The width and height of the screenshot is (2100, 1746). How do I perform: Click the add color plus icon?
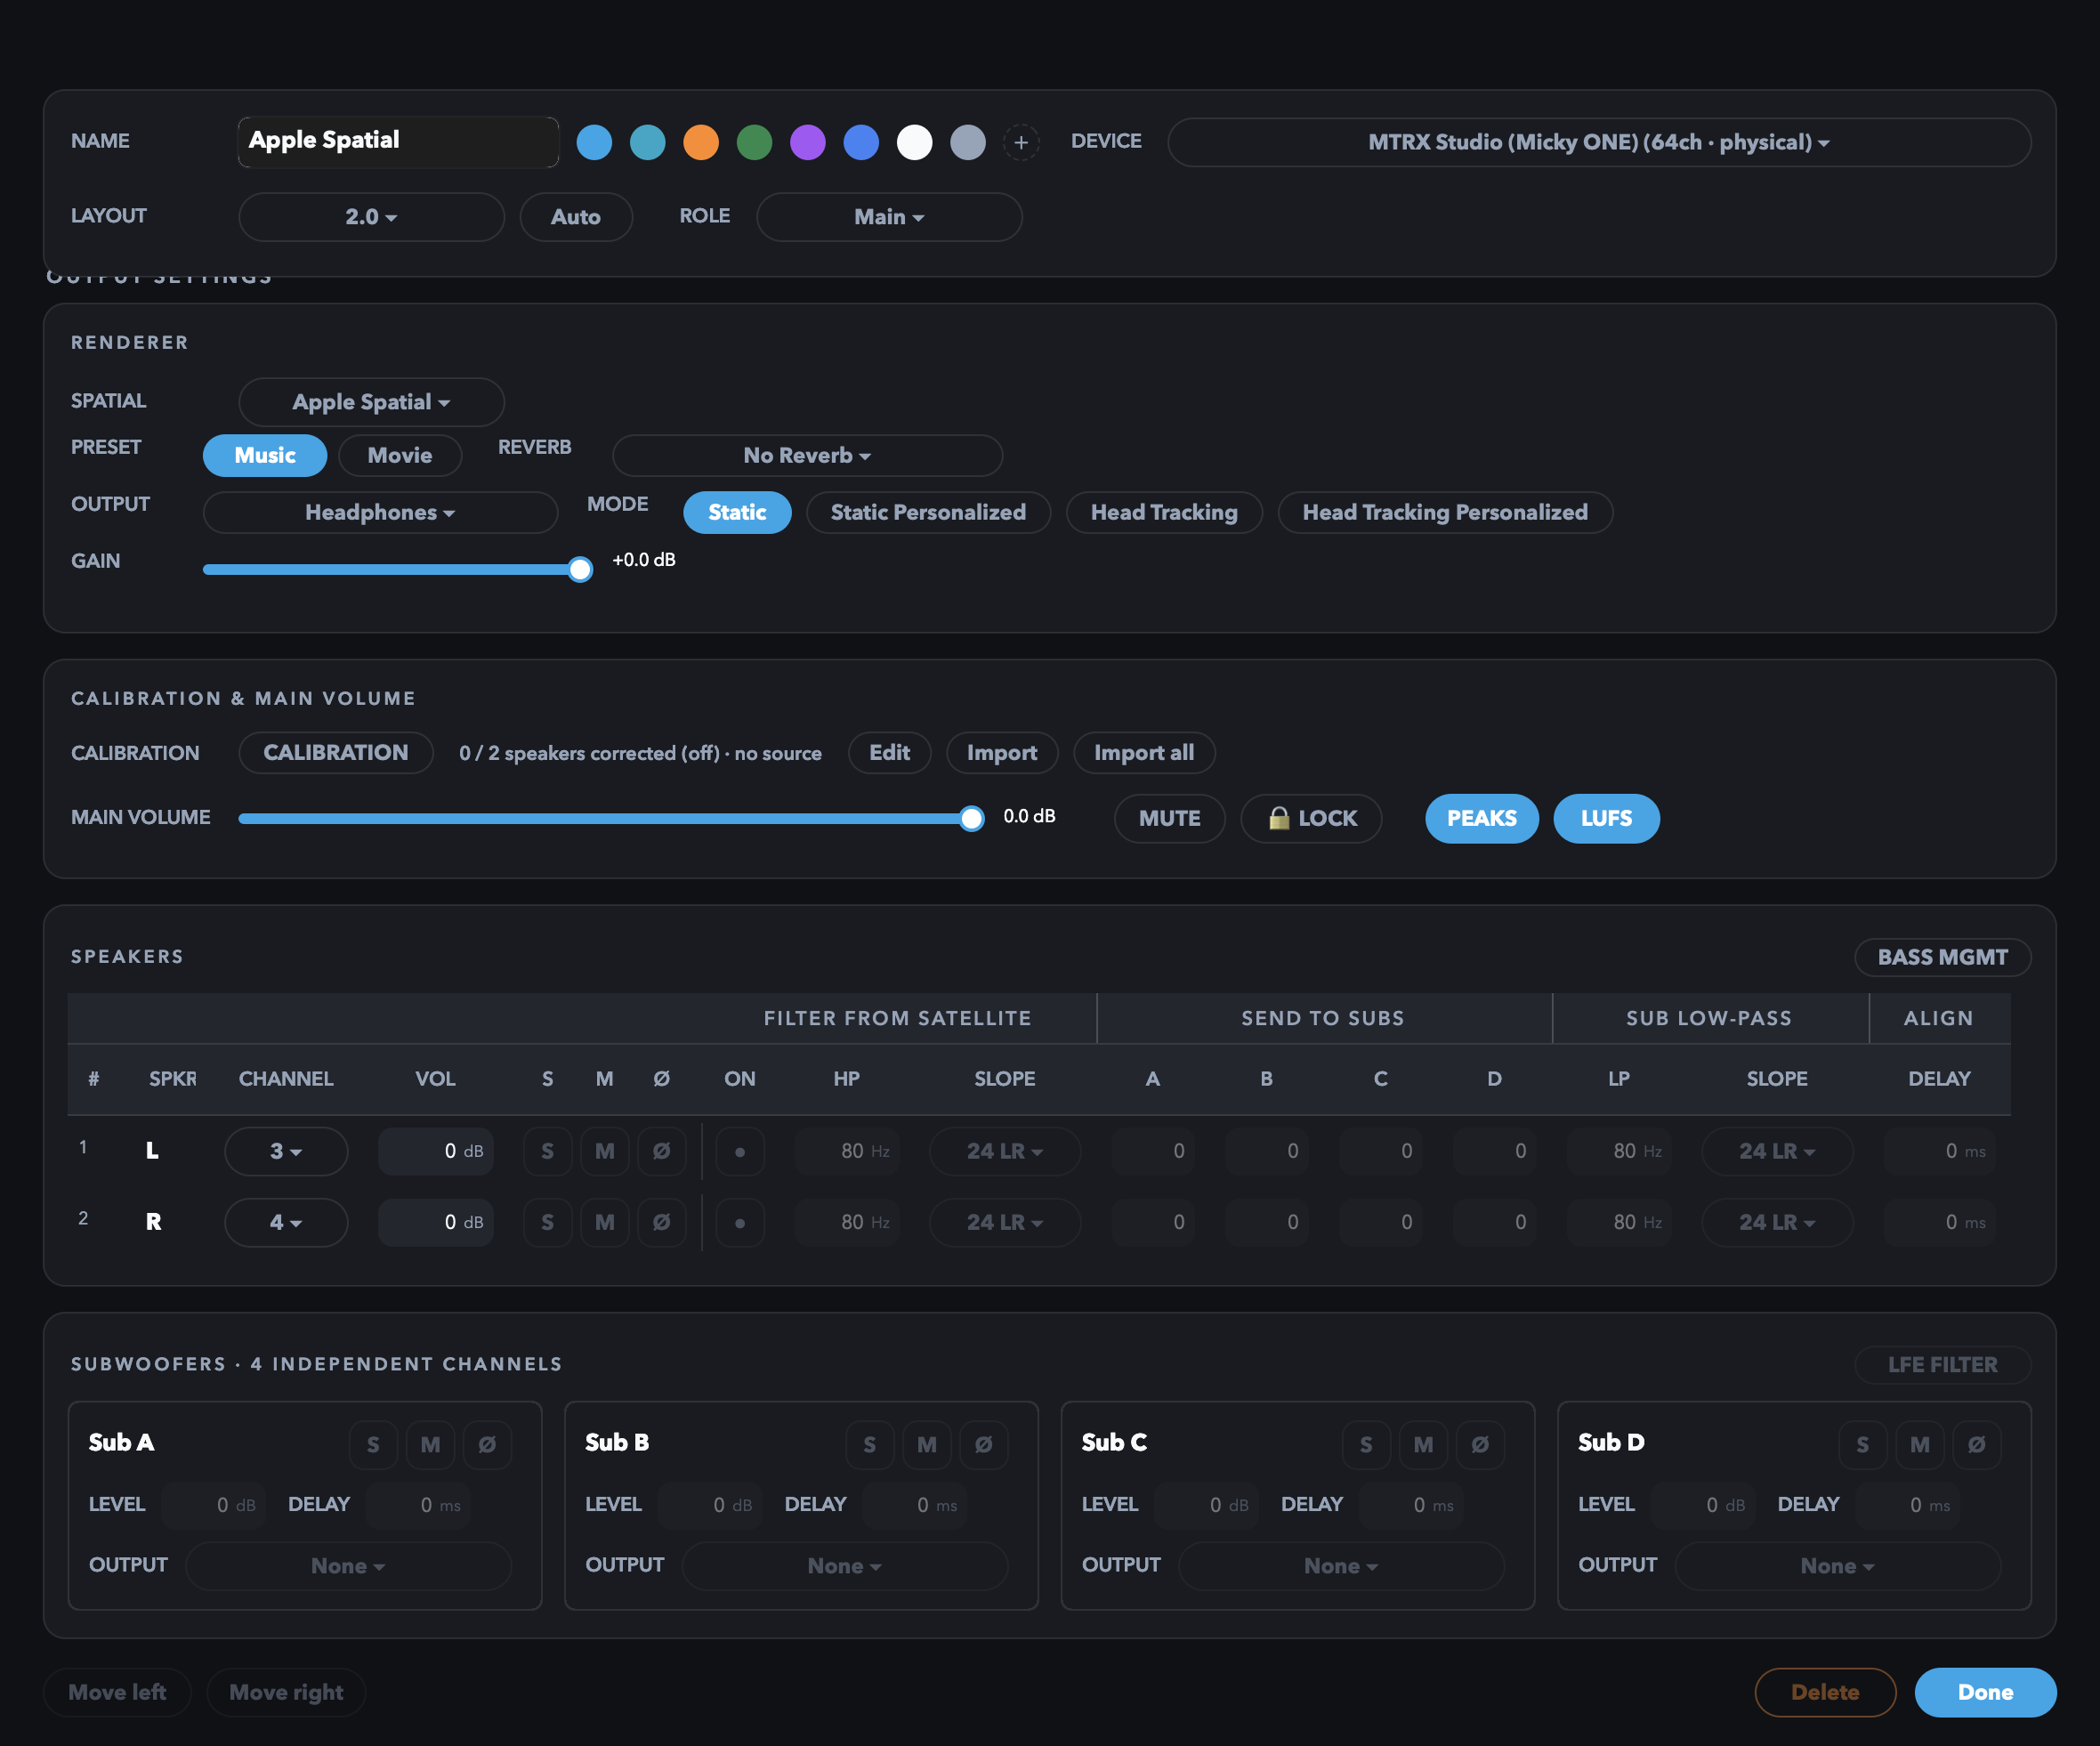click(1020, 142)
